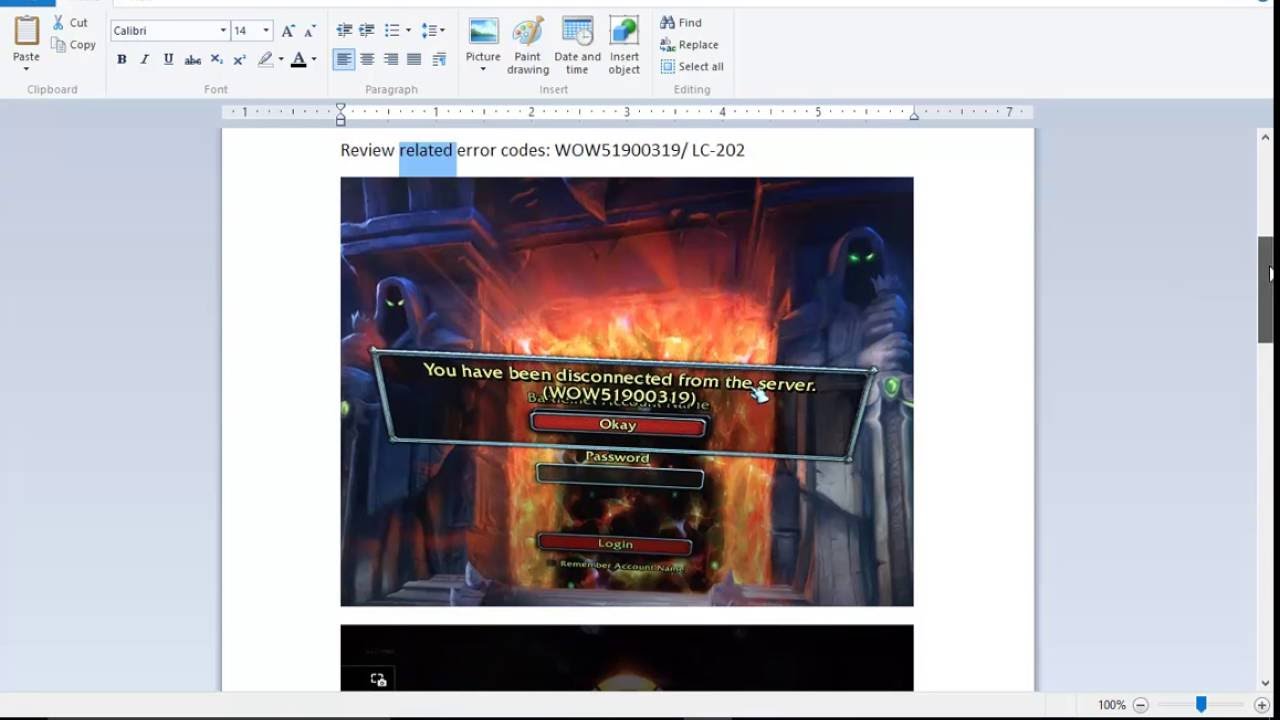Toggle italic formatting
Viewport: 1280px width, 720px height.
pos(145,60)
